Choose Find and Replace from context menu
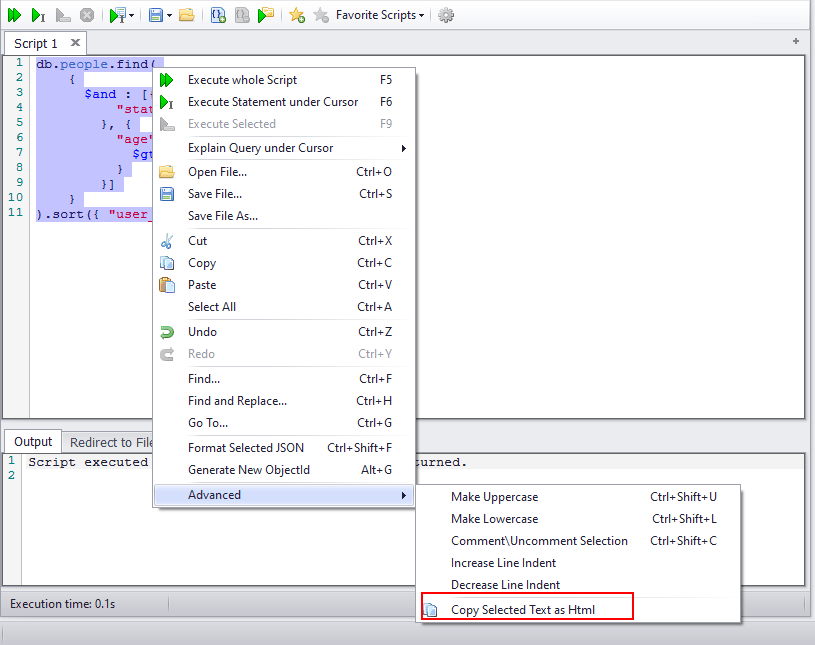Screen dimensions: 815x645 [x=237, y=401]
